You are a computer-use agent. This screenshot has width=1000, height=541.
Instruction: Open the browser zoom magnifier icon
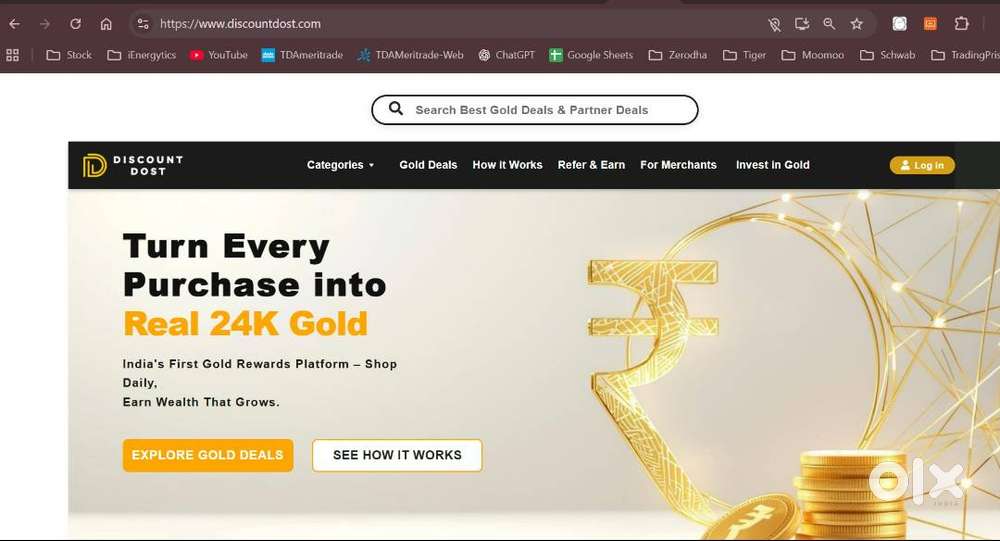pos(829,24)
